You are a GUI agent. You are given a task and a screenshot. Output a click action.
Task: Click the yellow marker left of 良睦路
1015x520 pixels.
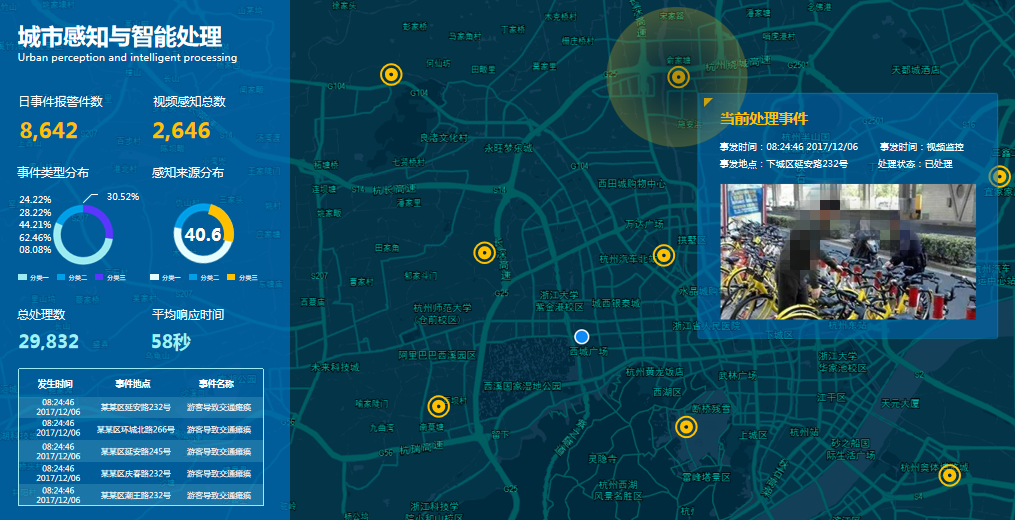(x=484, y=253)
